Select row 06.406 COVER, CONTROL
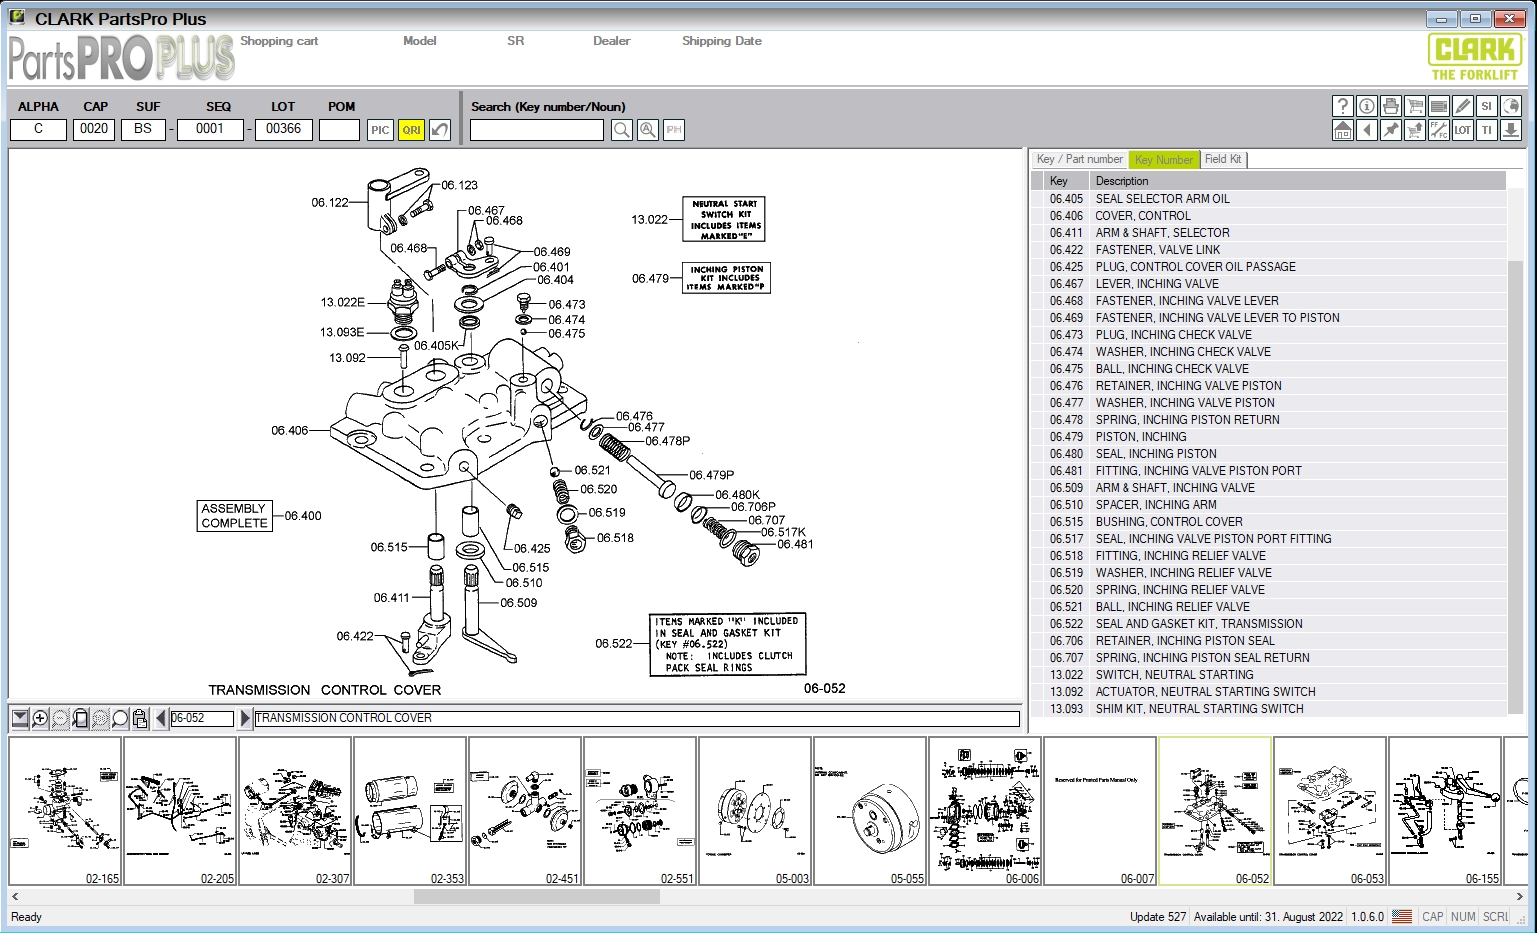Viewport: 1537px width, 933px height. 1268,216
